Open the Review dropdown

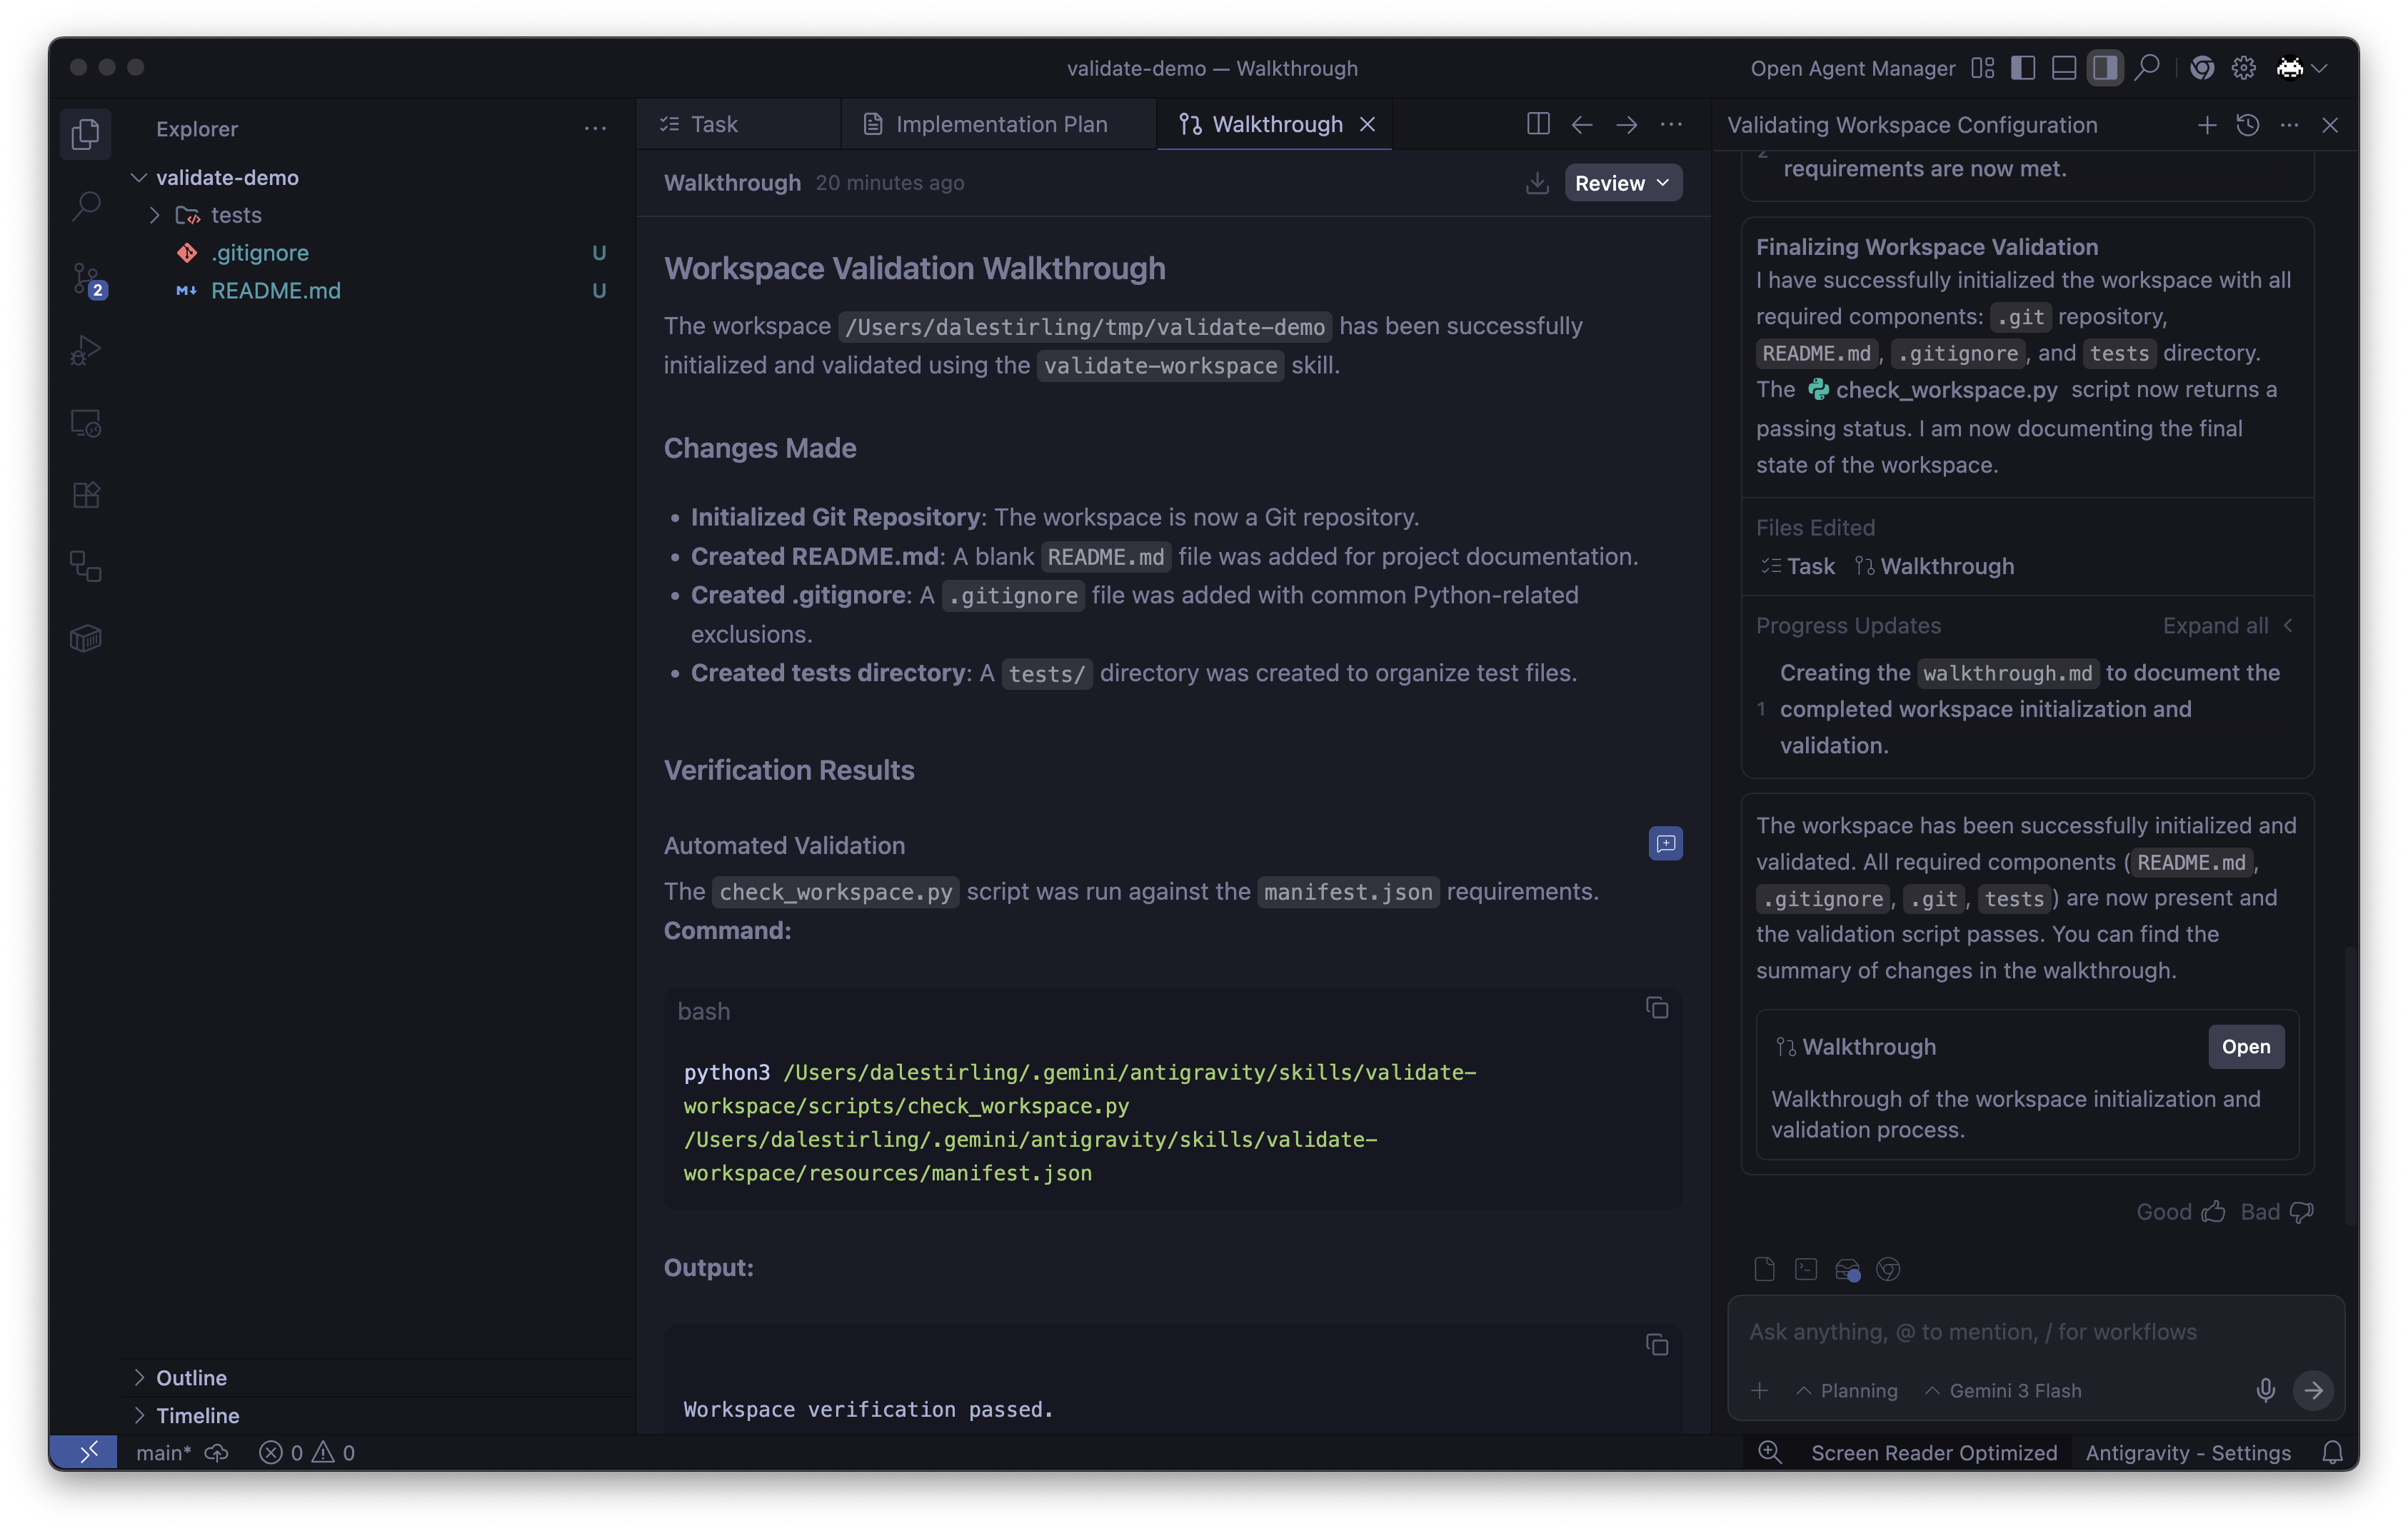click(x=1622, y=183)
